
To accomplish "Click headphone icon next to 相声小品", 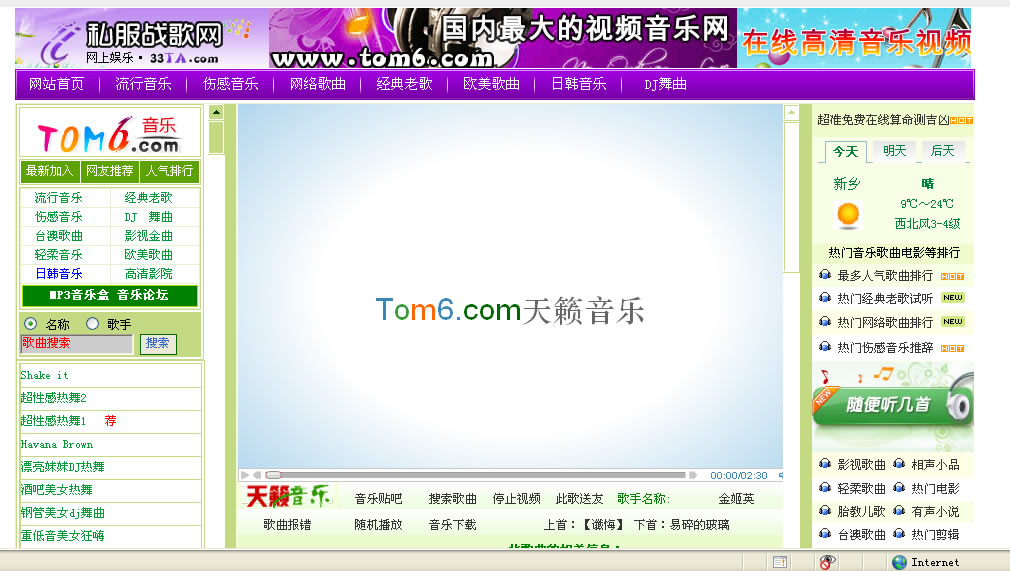I will coord(899,464).
